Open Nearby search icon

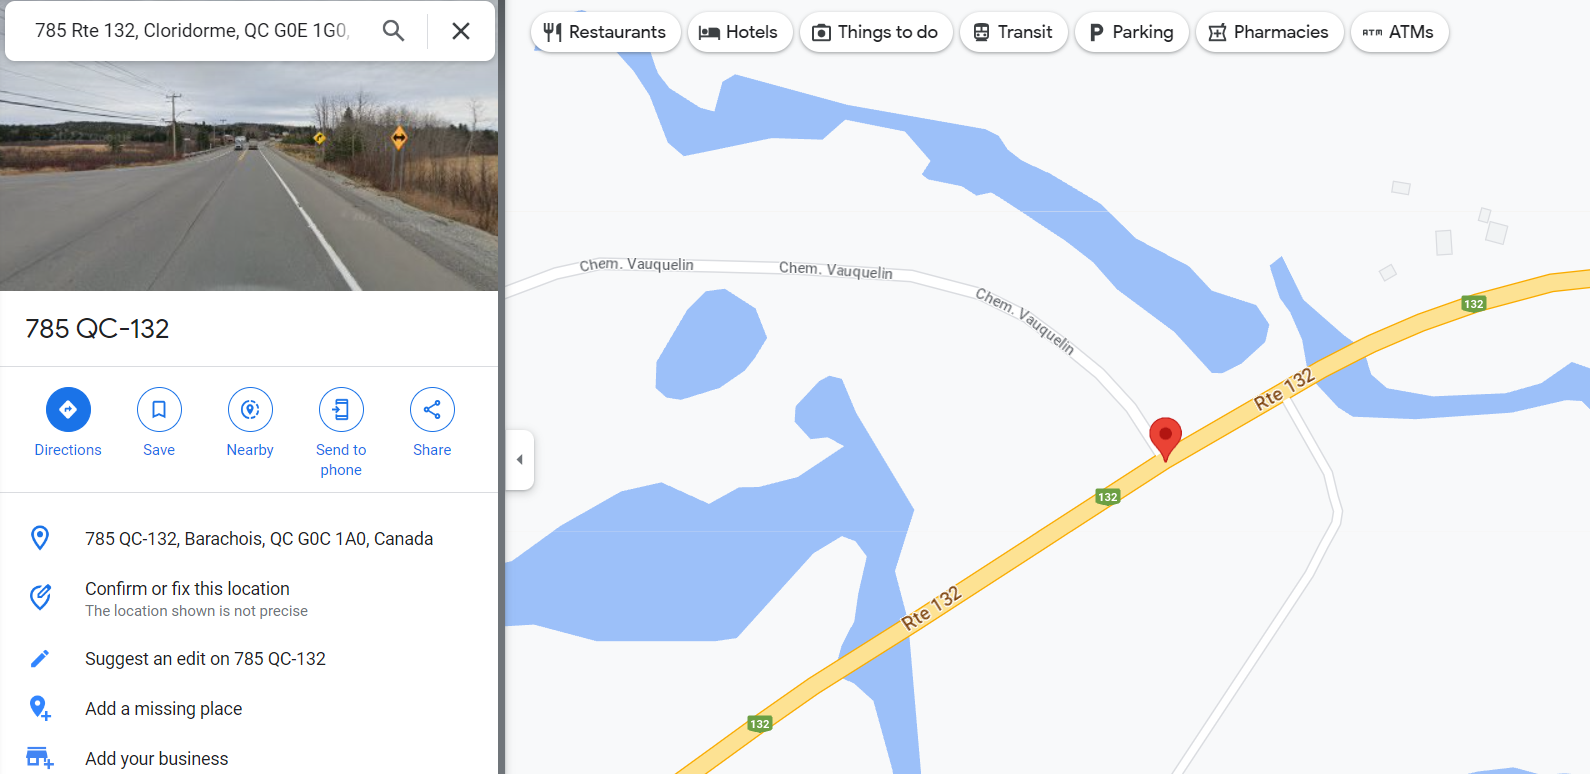click(x=250, y=409)
